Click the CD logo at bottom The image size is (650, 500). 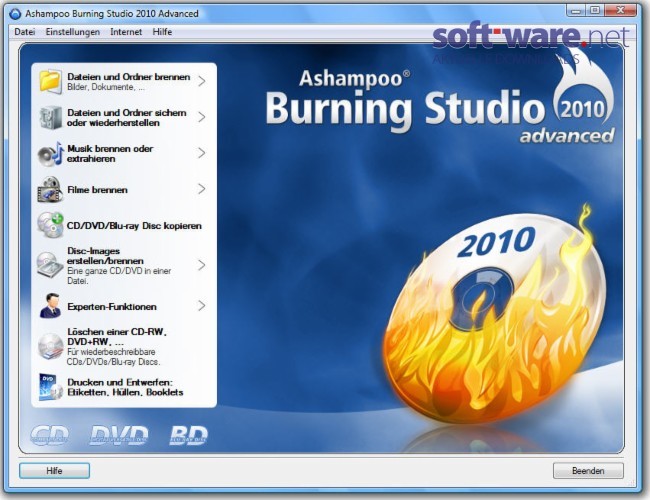click(x=50, y=435)
